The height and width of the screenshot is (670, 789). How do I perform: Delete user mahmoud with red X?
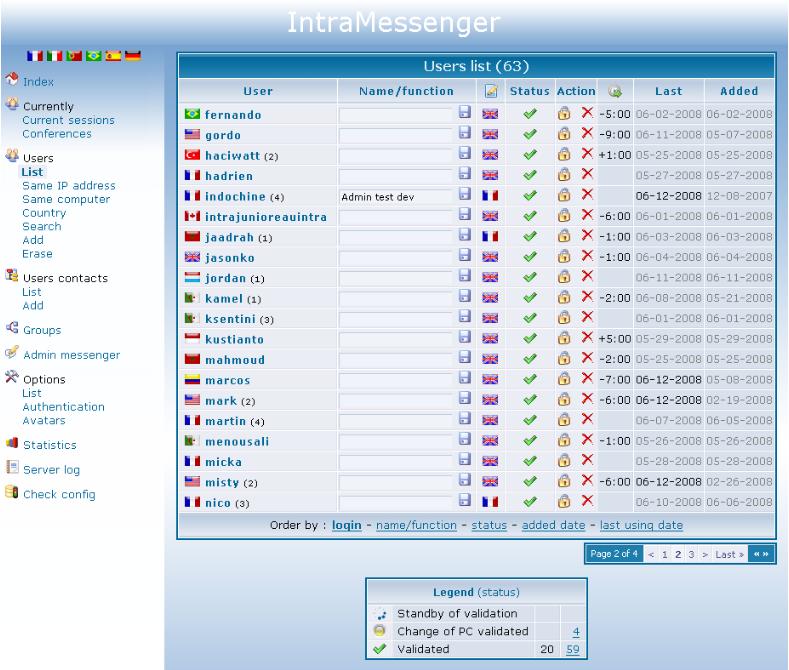(x=587, y=358)
